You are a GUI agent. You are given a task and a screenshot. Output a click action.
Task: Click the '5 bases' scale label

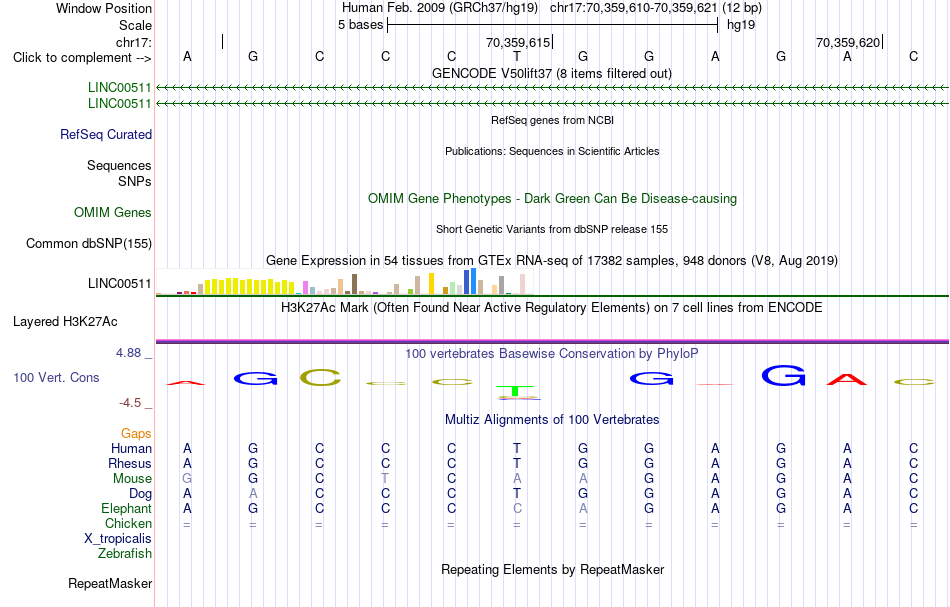[360, 25]
